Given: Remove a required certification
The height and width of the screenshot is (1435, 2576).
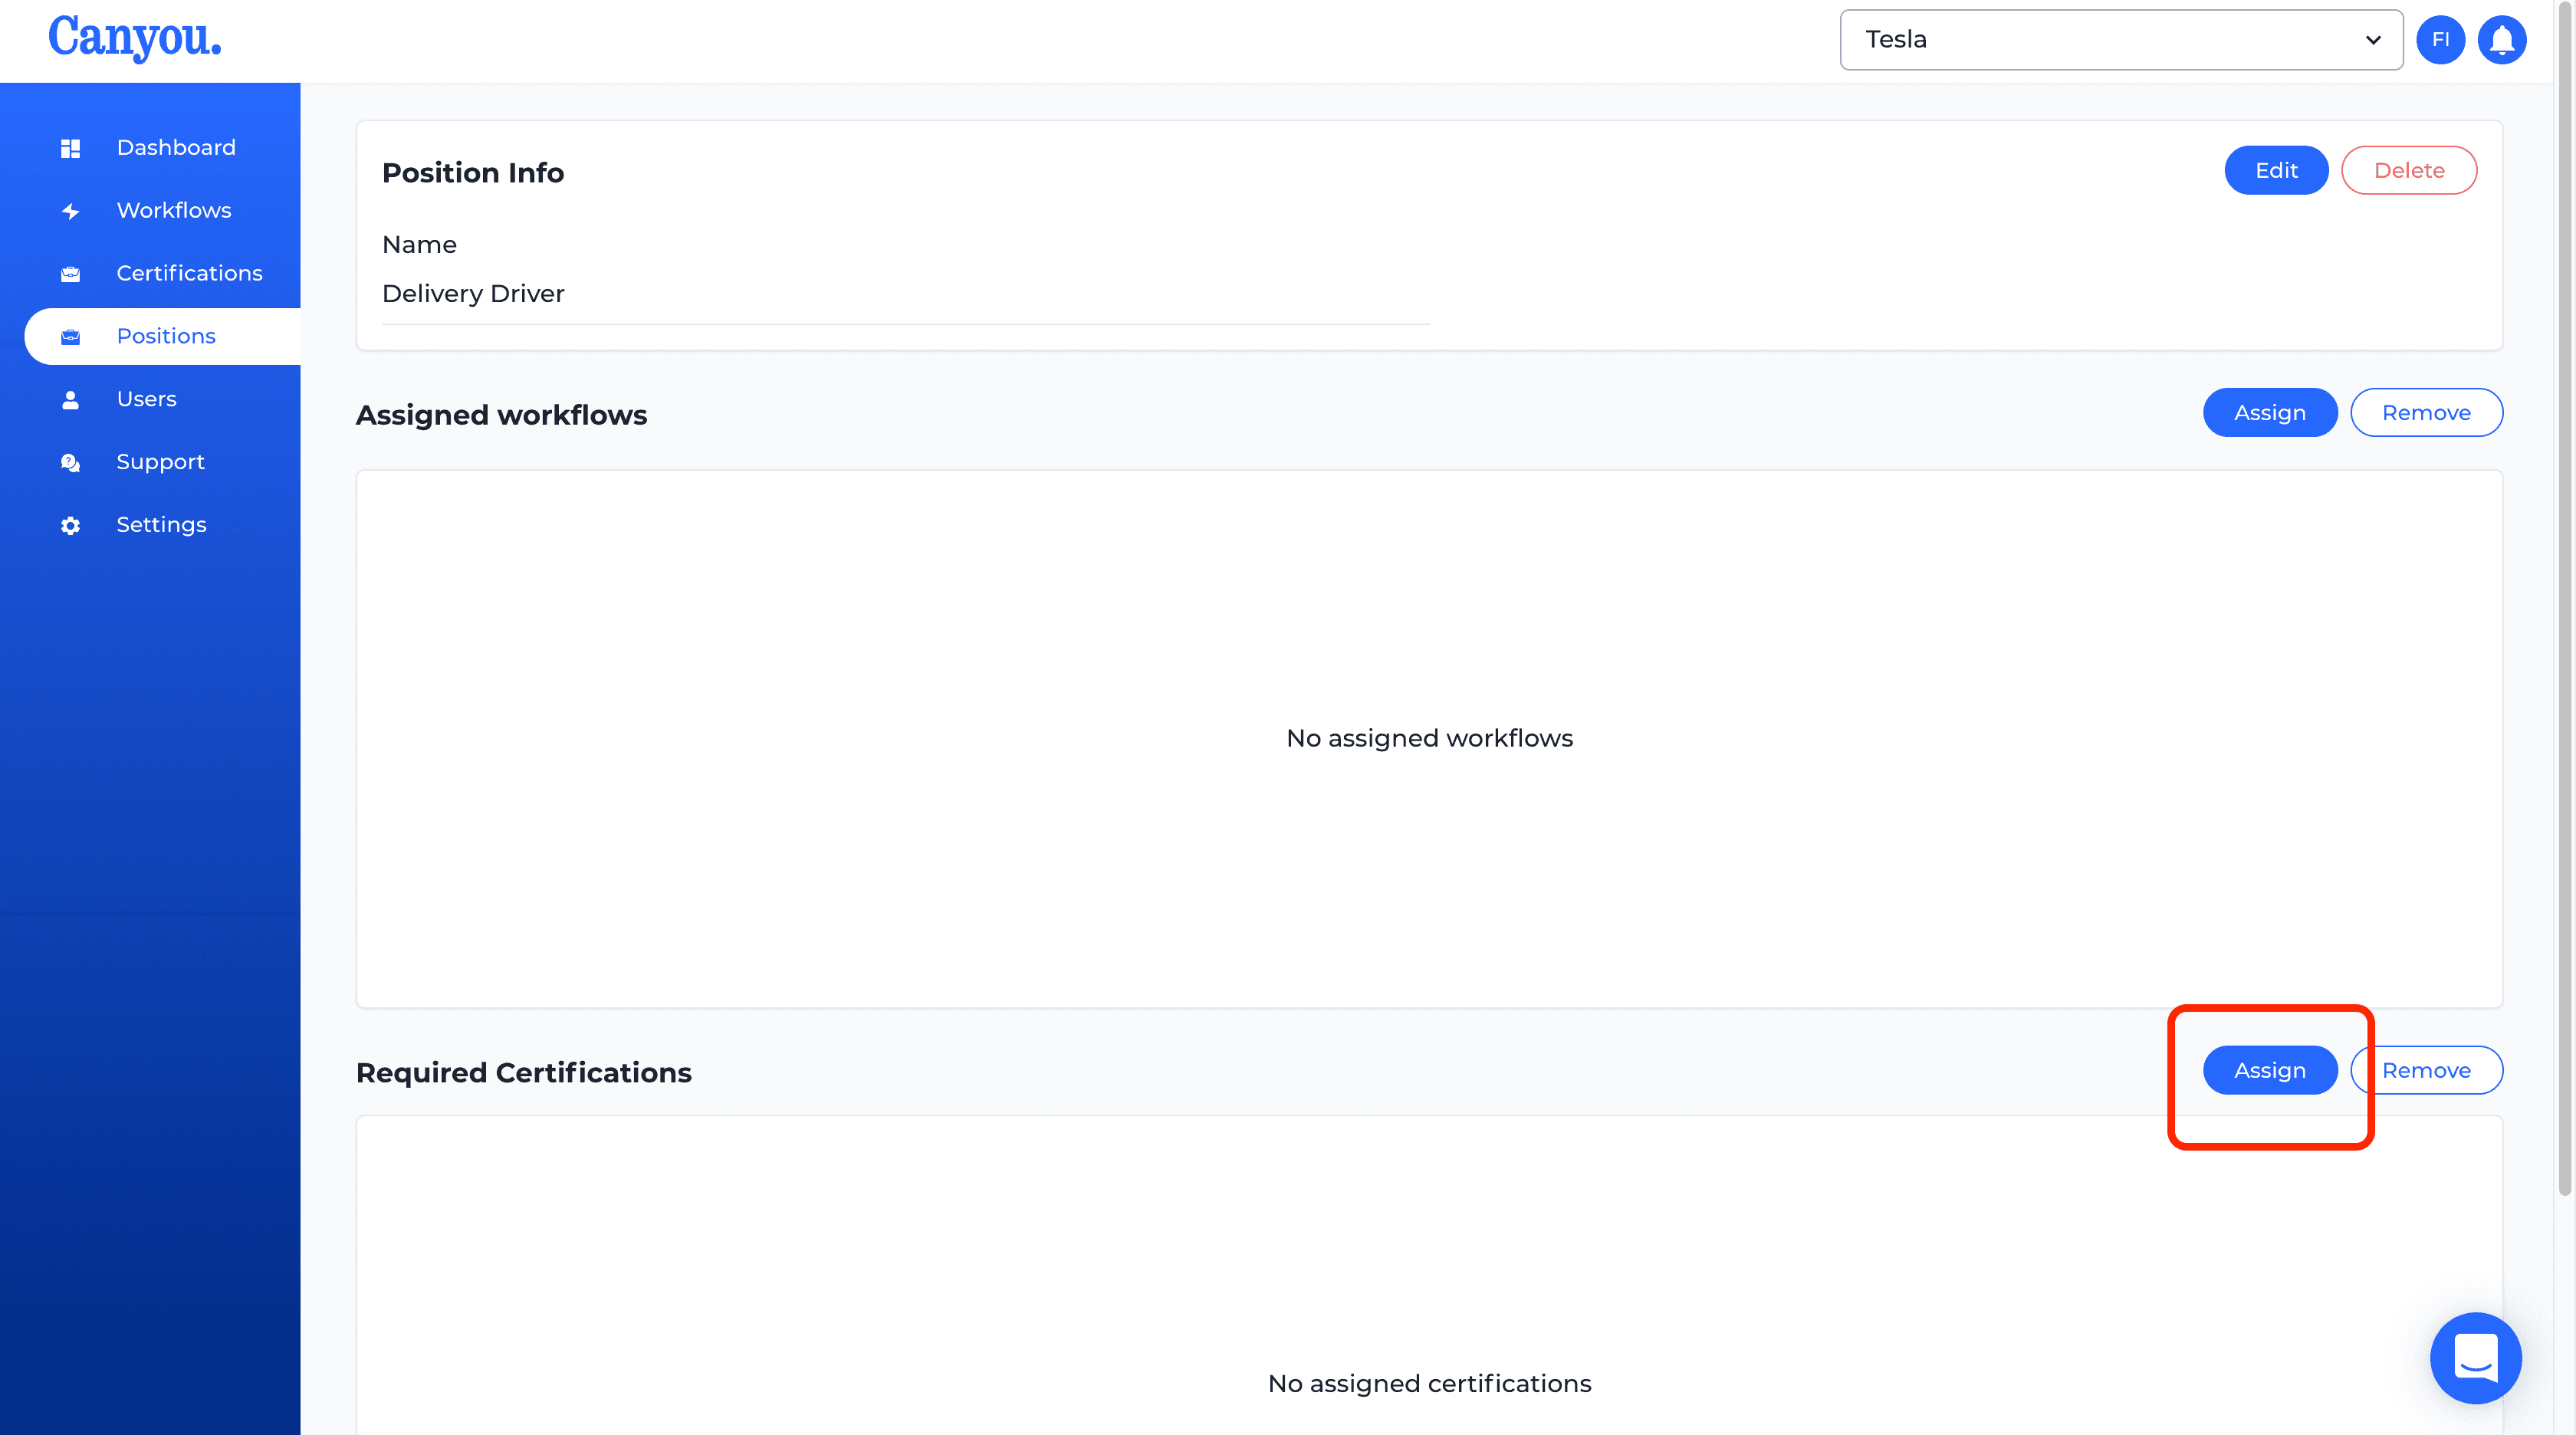Looking at the screenshot, I should (x=2426, y=1071).
